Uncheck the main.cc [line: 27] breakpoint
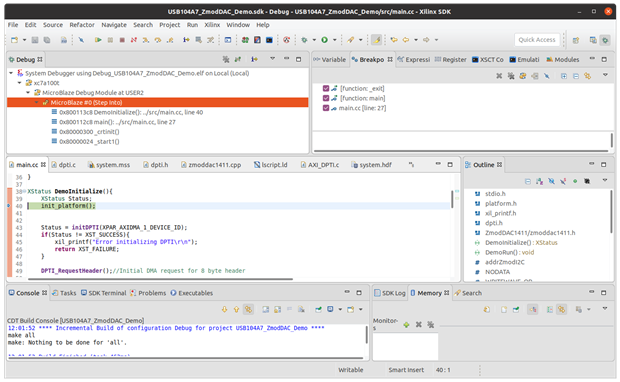 (326, 108)
